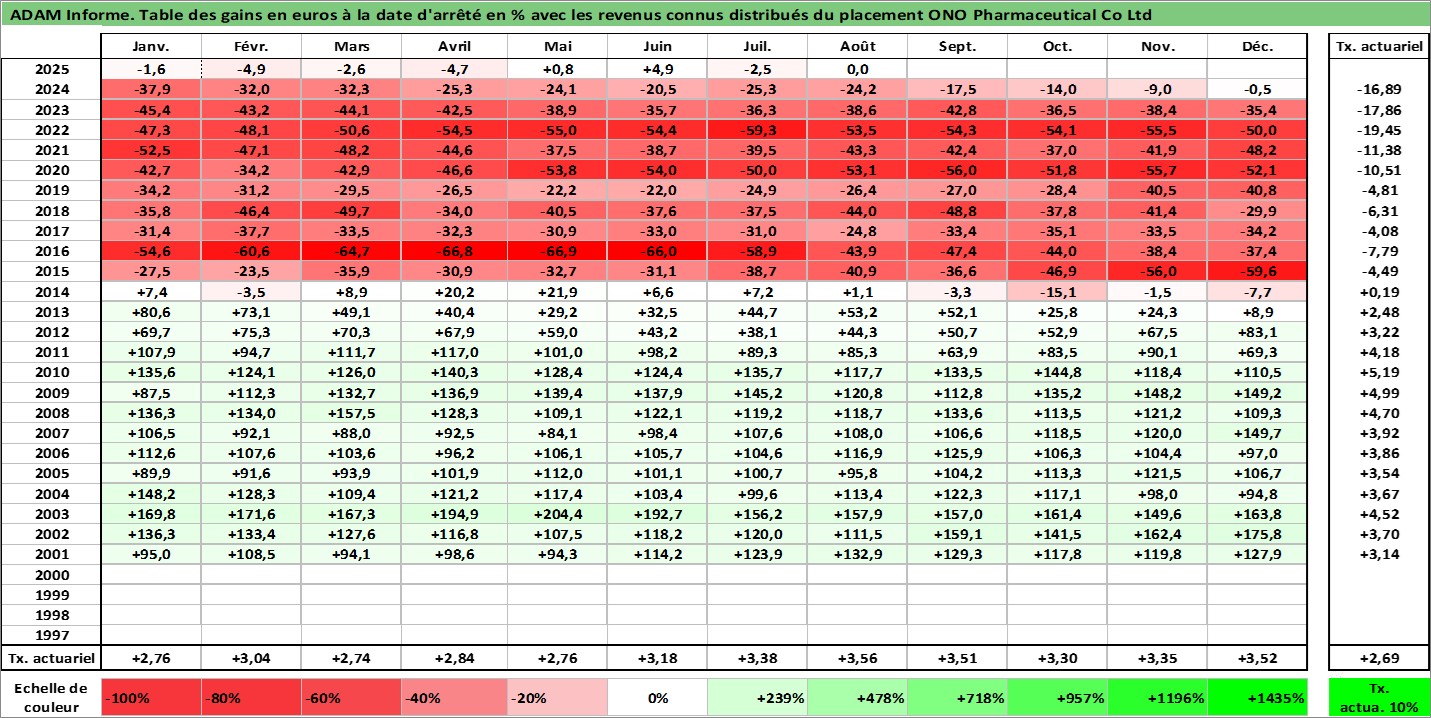Select the -100% color scale swatch

tap(151, 698)
